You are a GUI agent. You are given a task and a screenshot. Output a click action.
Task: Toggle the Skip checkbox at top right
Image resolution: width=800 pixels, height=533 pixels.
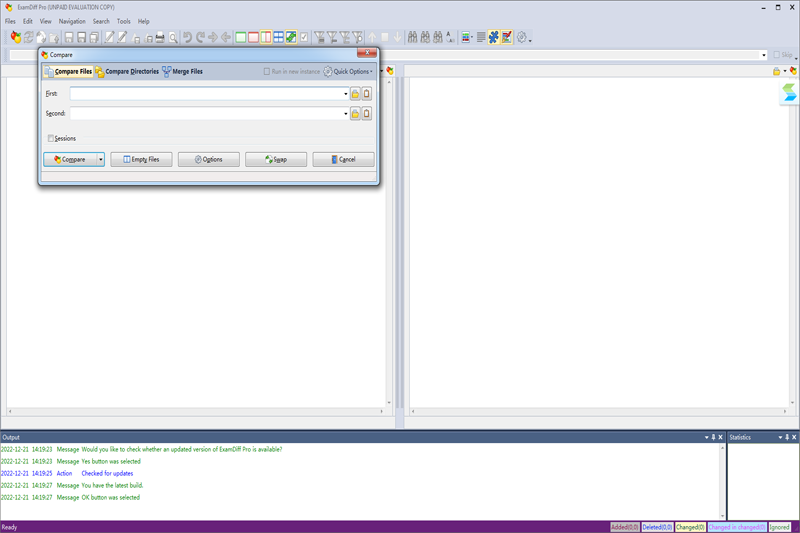coord(777,55)
